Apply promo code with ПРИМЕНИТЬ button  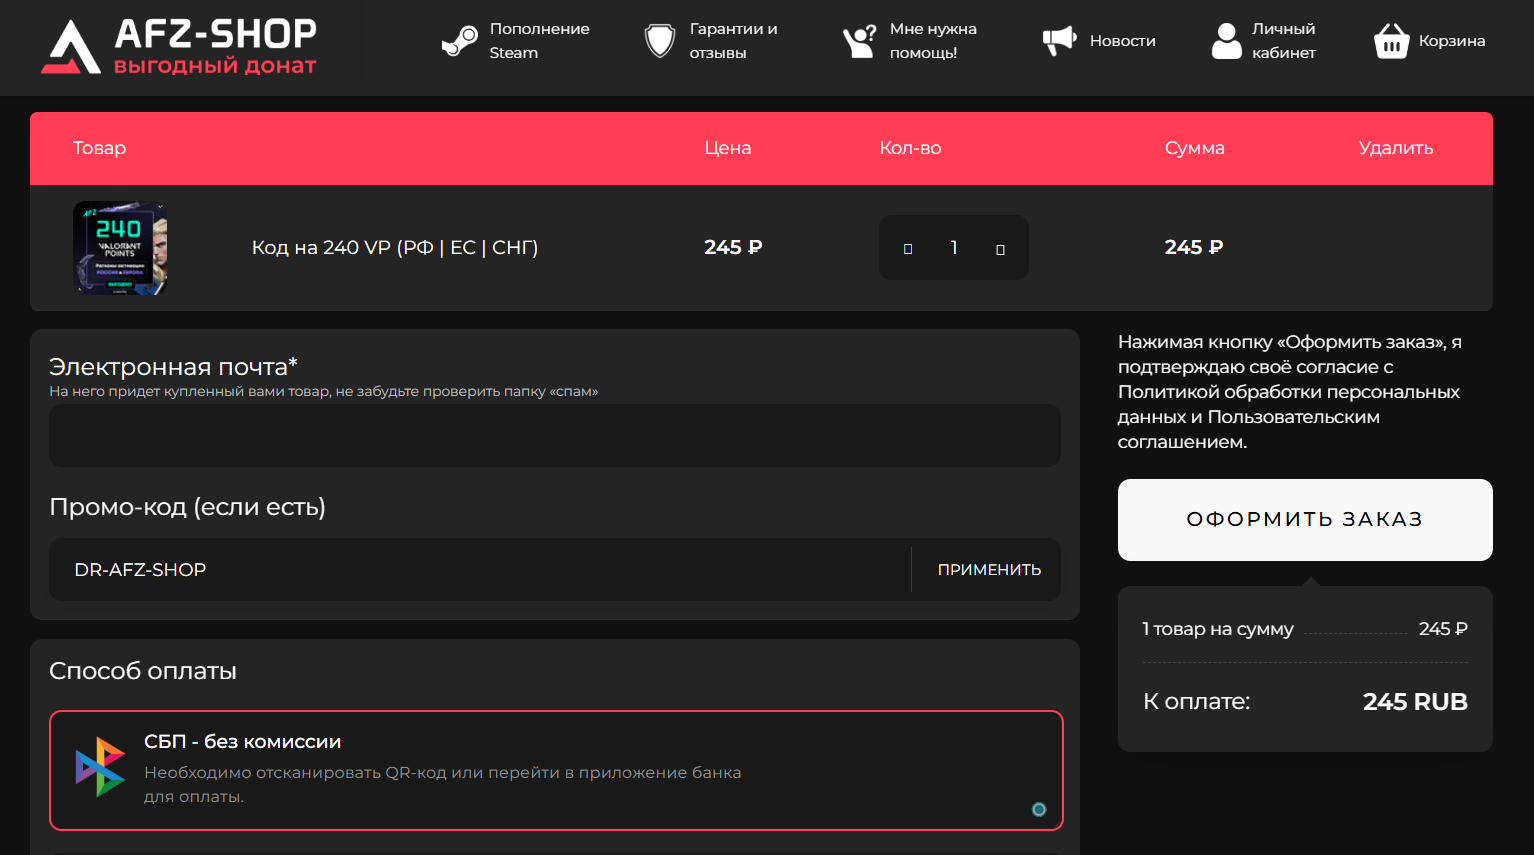point(989,569)
